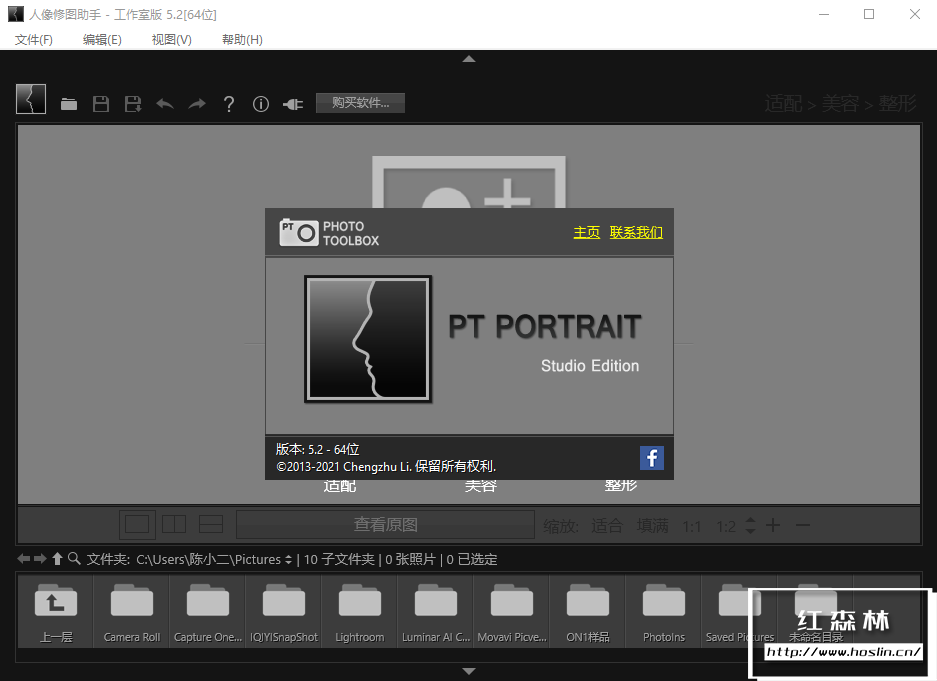Set zoom to 填满 fill
937x681 pixels.
tap(653, 526)
